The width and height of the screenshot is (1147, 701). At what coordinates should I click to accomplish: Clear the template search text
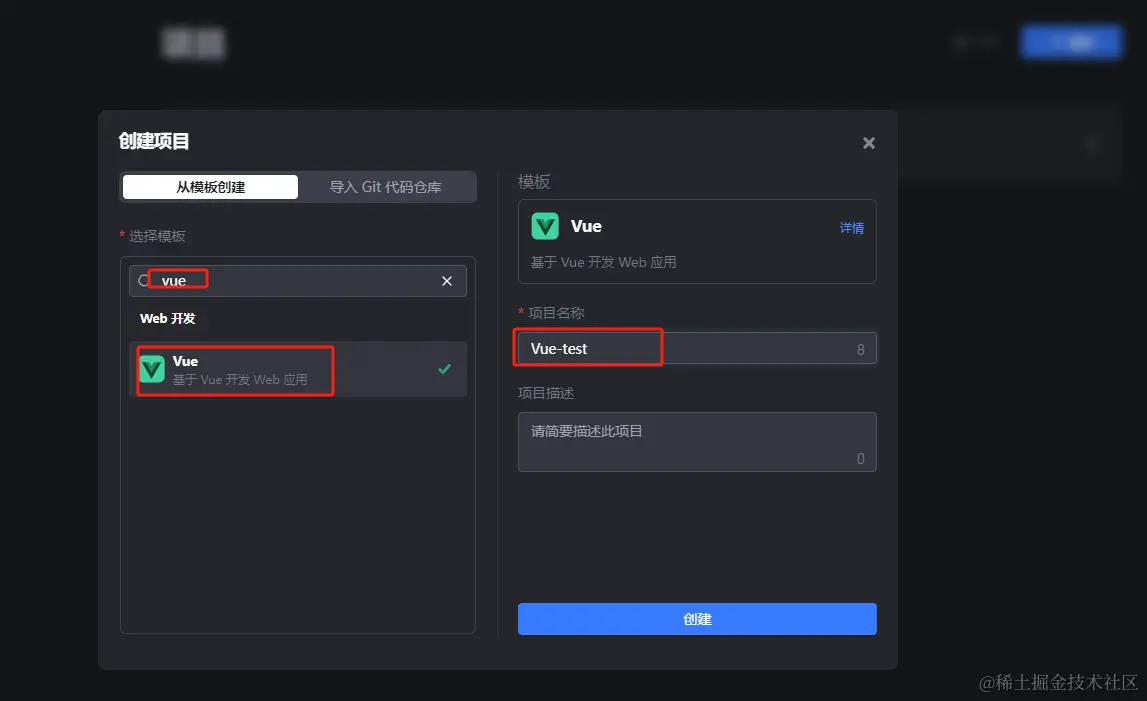coord(447,281)
